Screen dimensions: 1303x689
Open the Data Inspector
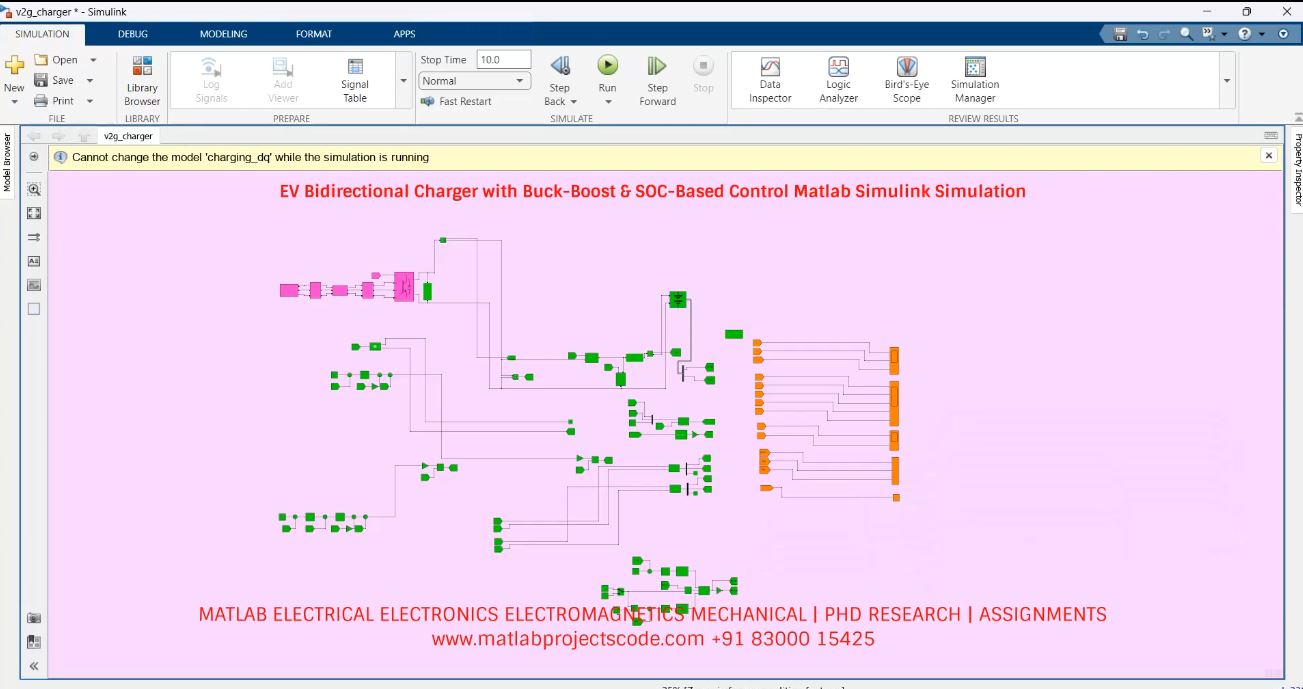click(770, 80)
